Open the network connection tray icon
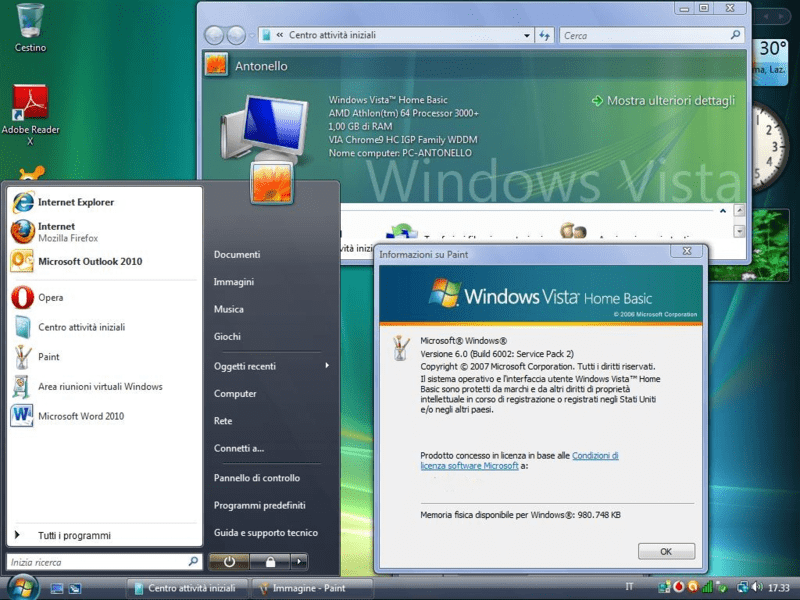800x600 pixels. tap(742, 588)
